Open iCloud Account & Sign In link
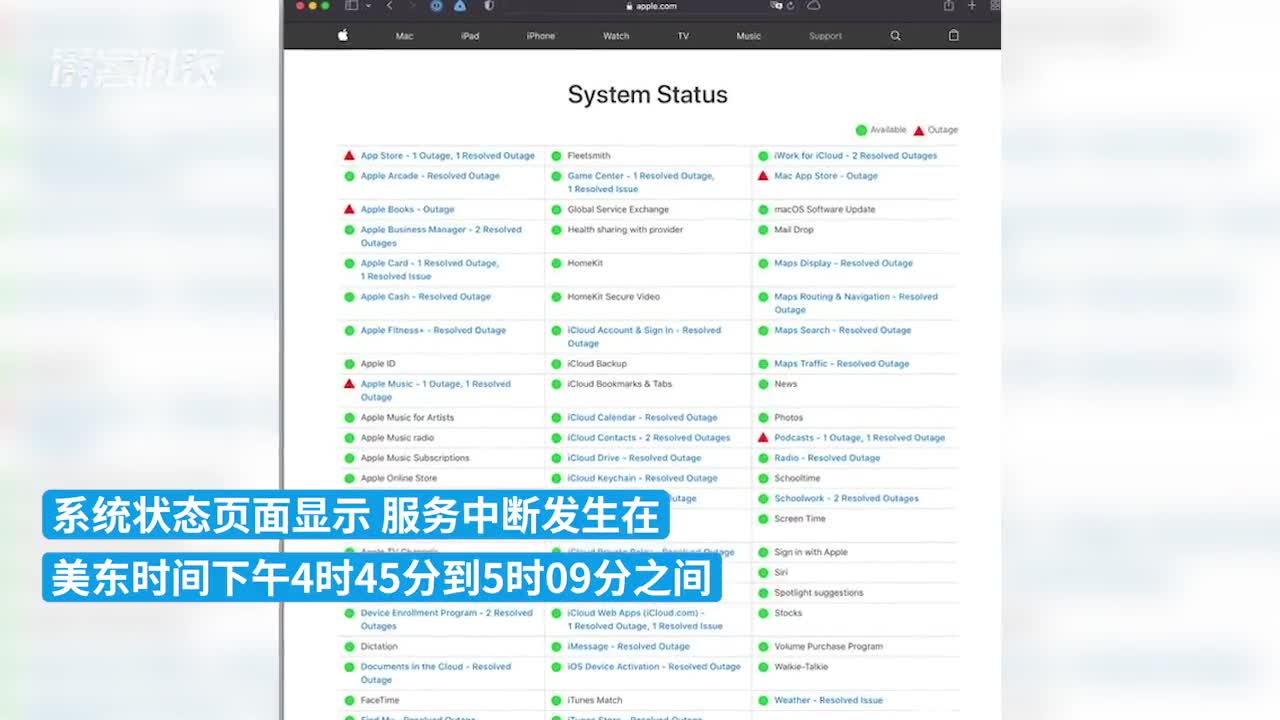Viewport: 1280px width, 720px height. [644, 337]
